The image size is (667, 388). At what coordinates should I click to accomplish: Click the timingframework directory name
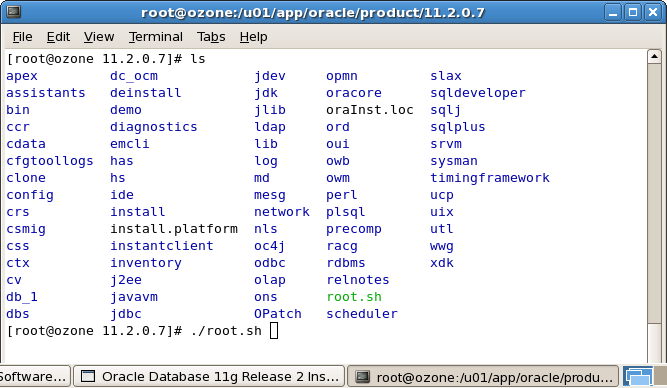490,178
